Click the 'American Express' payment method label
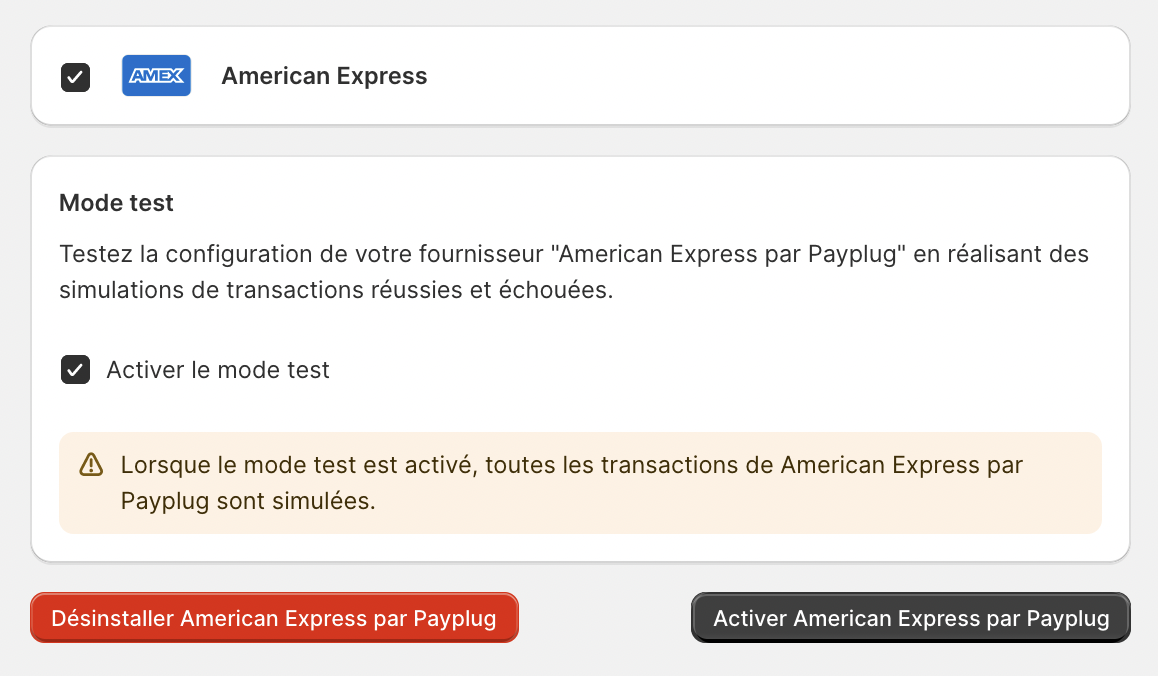 (324, 76)
